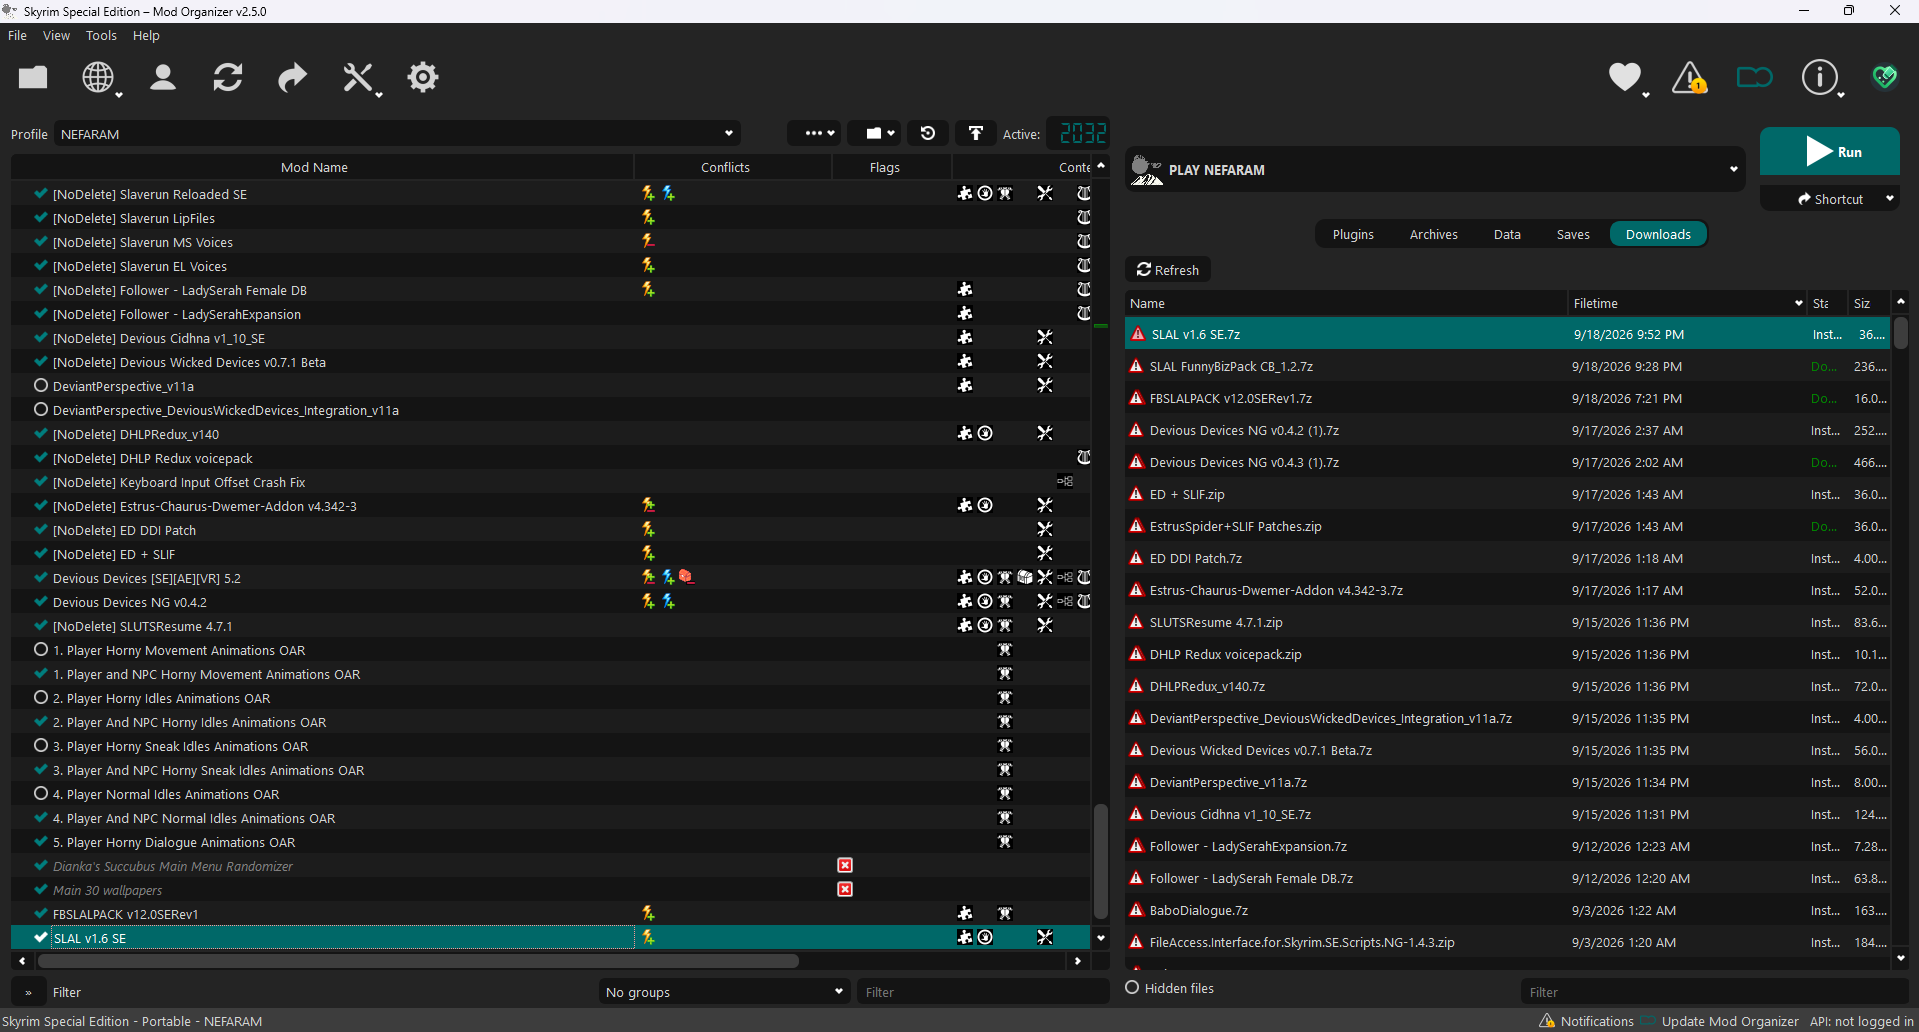
Task: Sort downloads by the Filetime column header
Action: [x=1686, y=303]
